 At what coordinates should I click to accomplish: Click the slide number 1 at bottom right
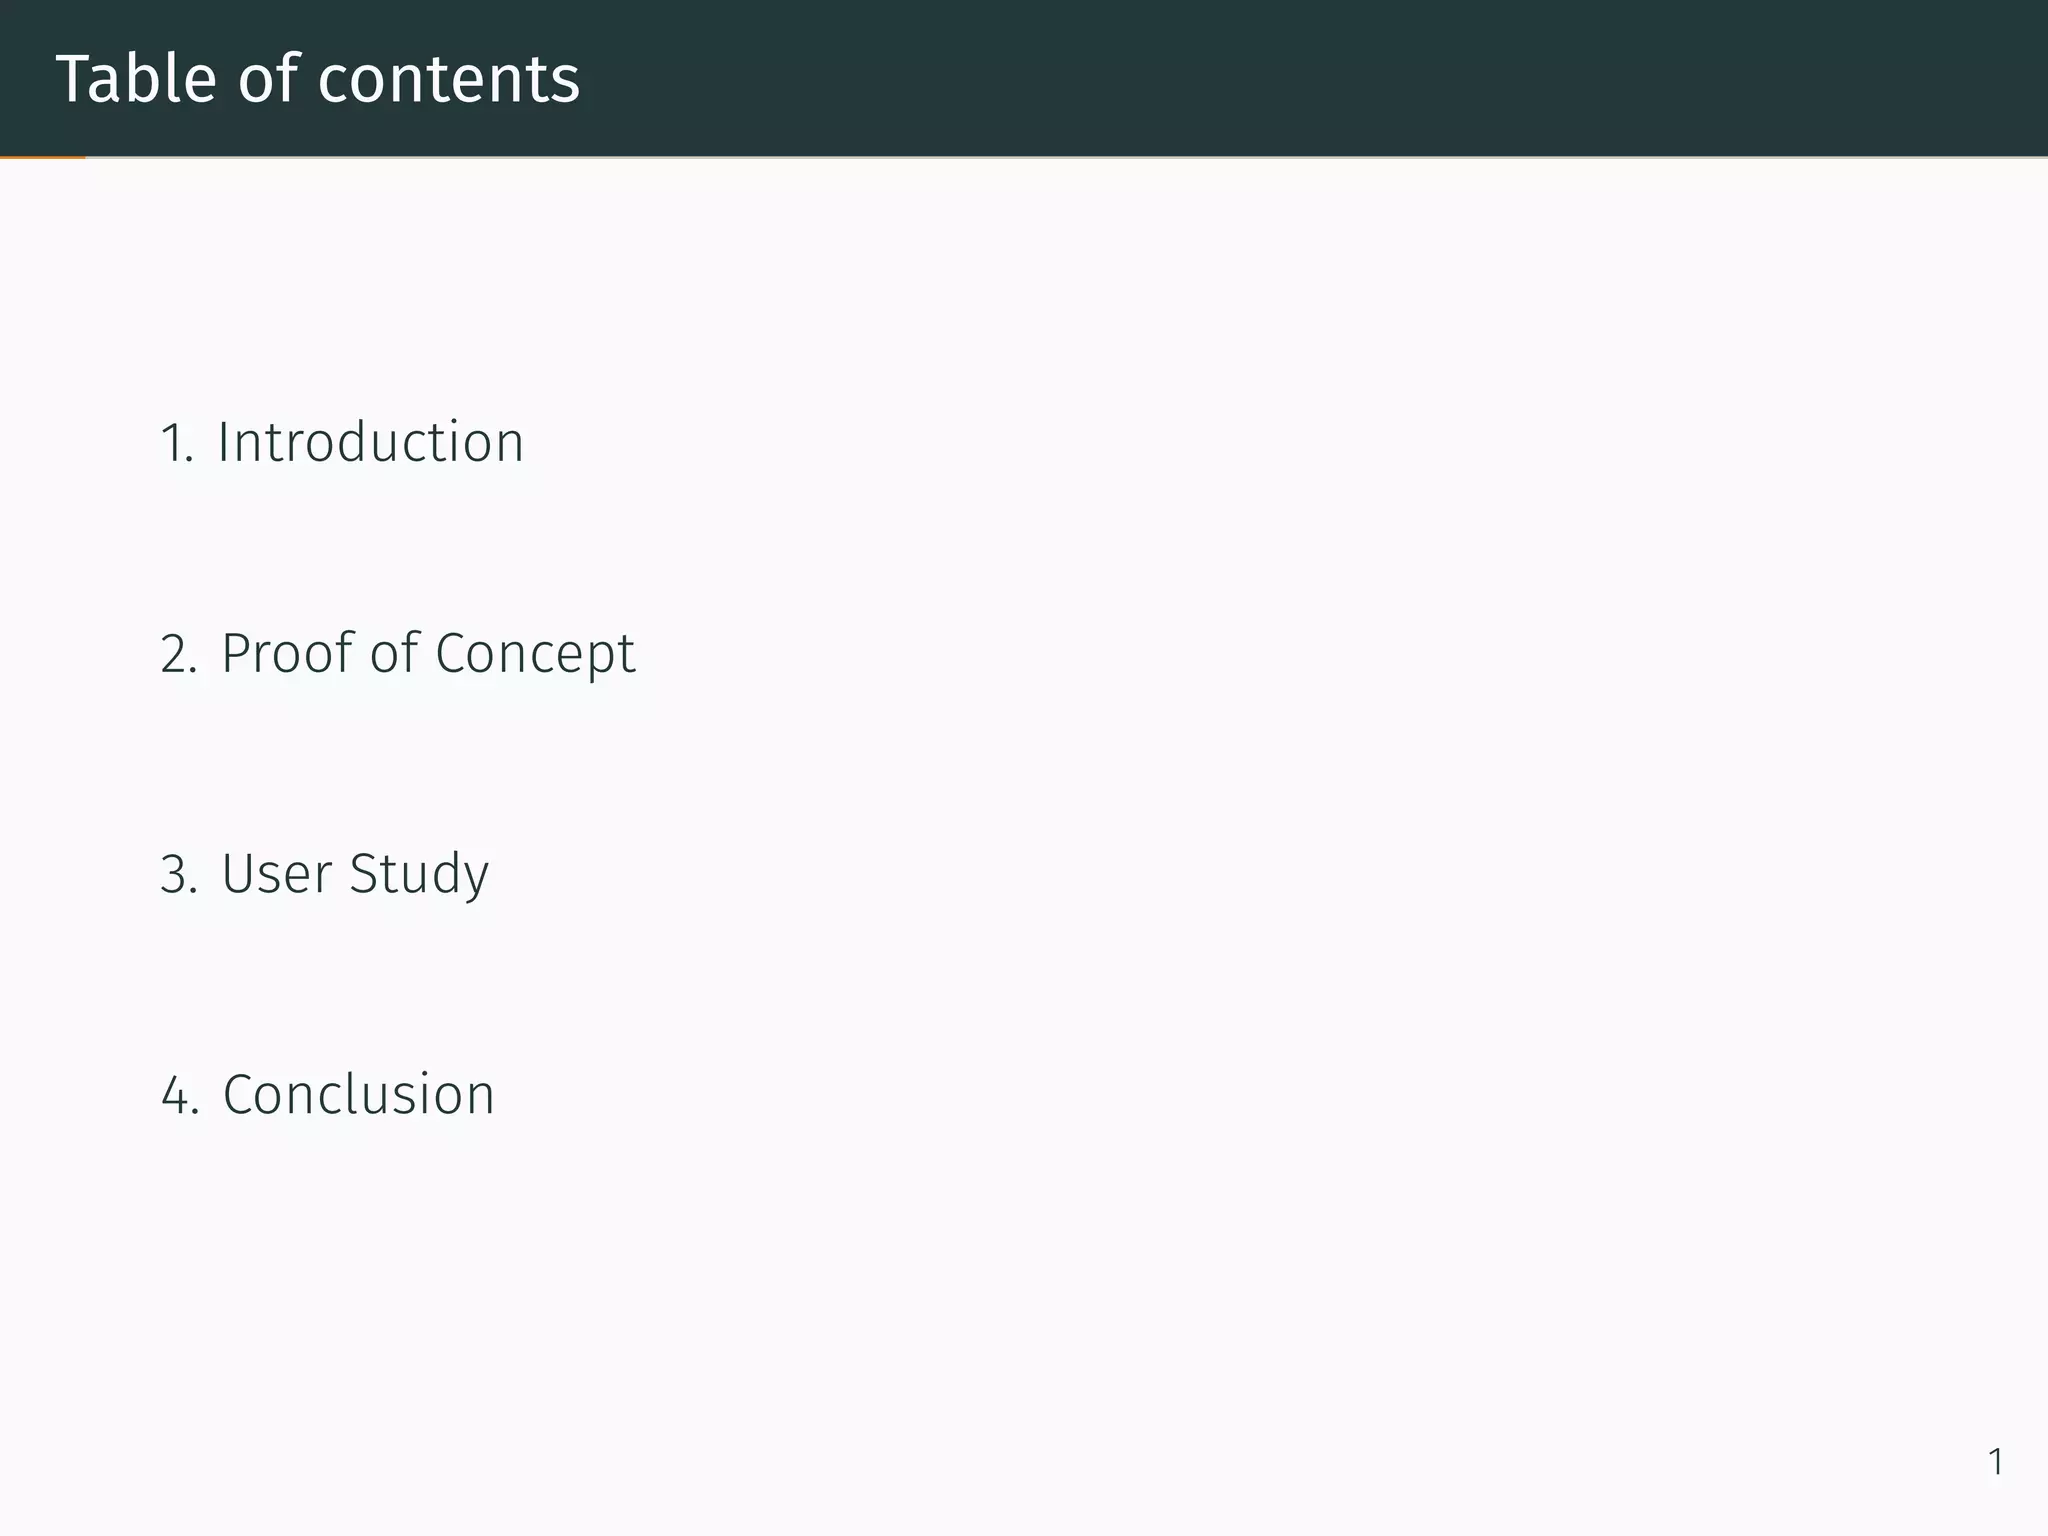1995,1462
